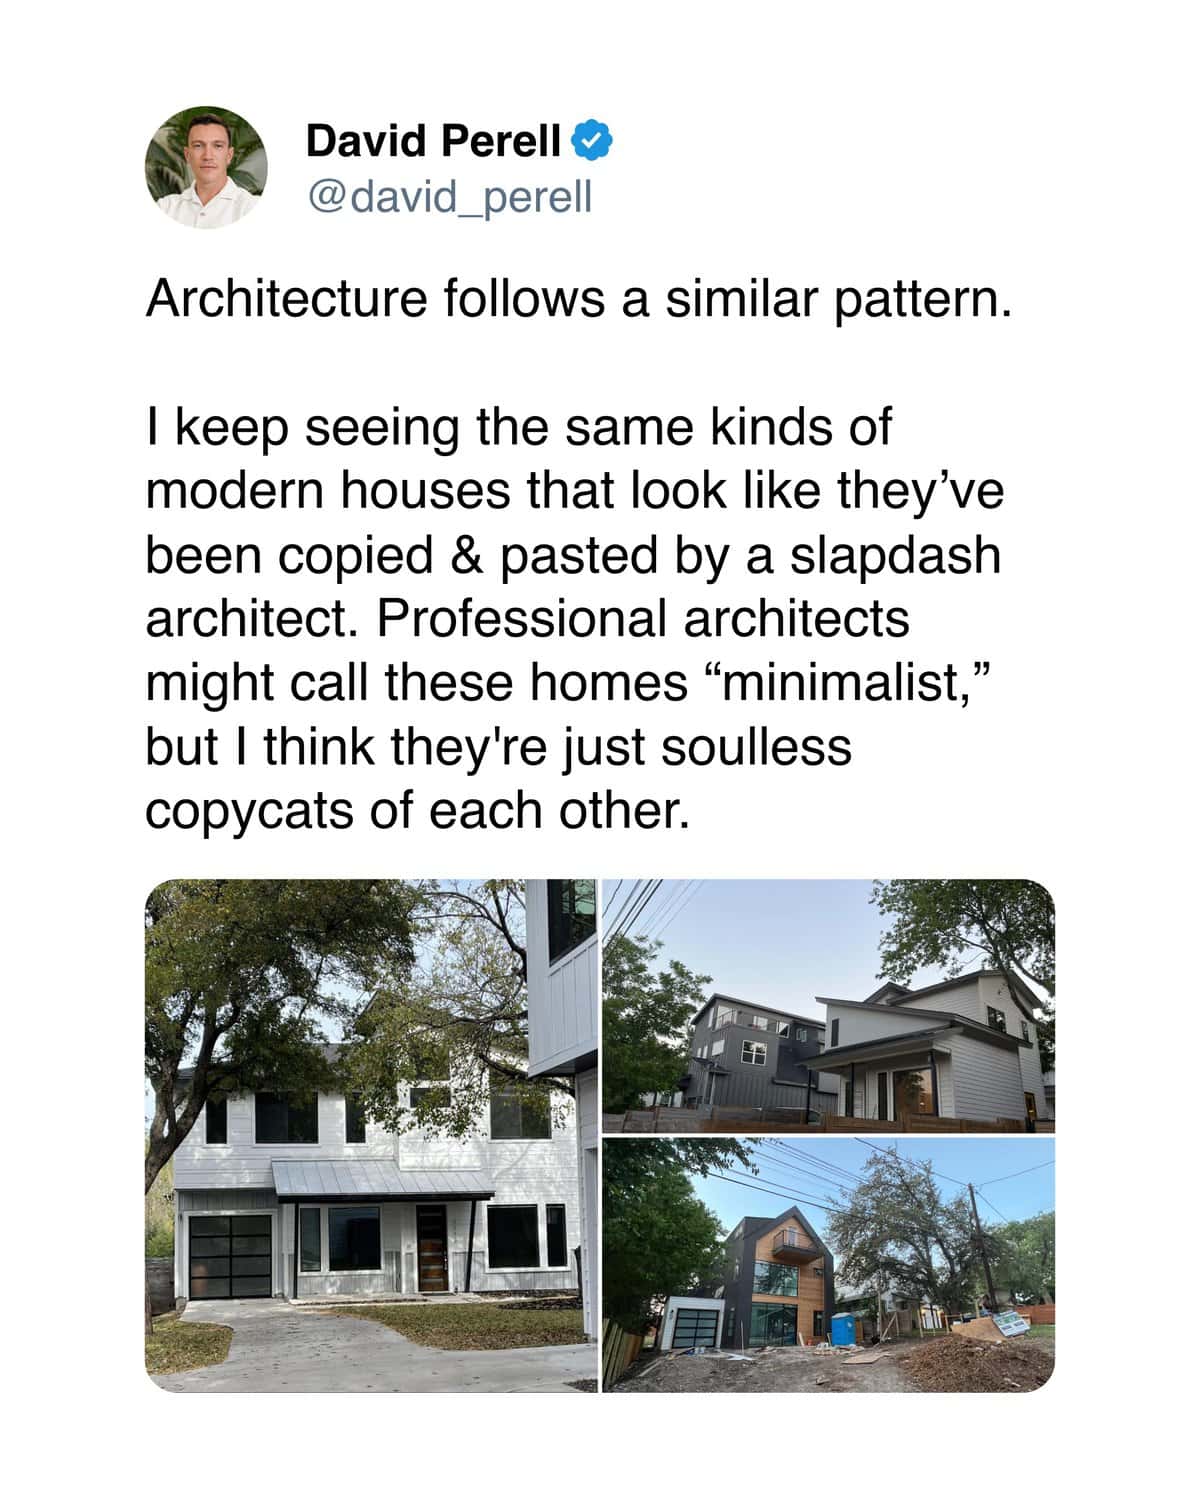This screenshot has width=1200, height=1500.
Task: Open the David Perell display name
Action: [x=432, y=141]
